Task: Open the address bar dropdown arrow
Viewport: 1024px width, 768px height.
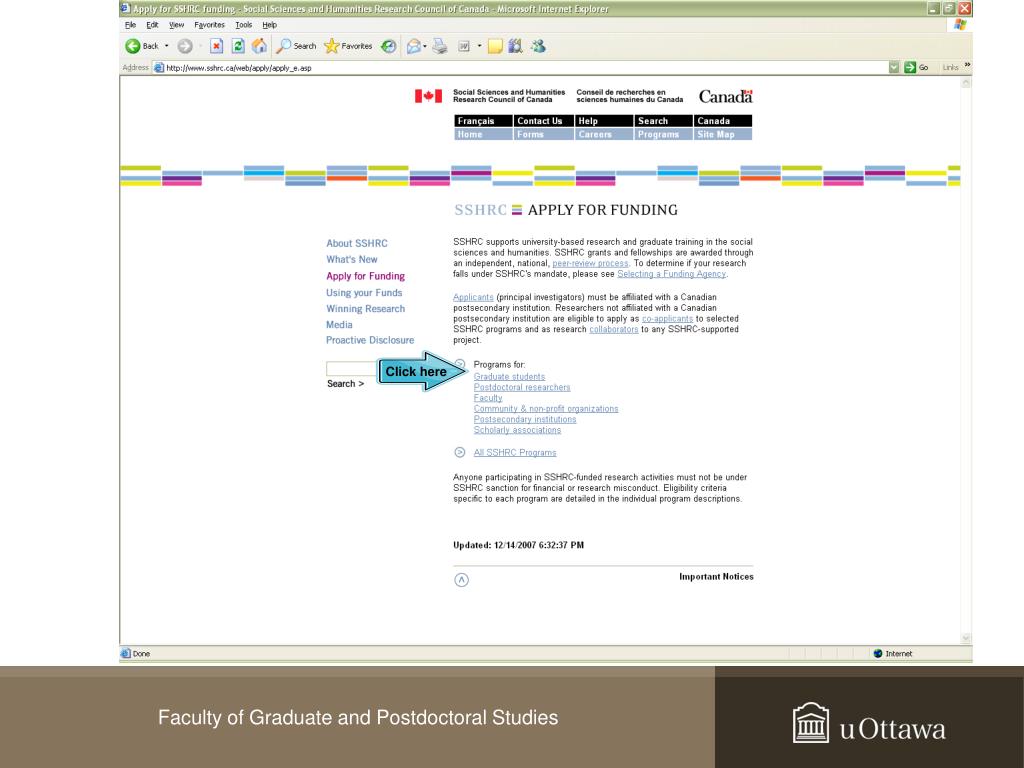Action: (x=894, y=67)
